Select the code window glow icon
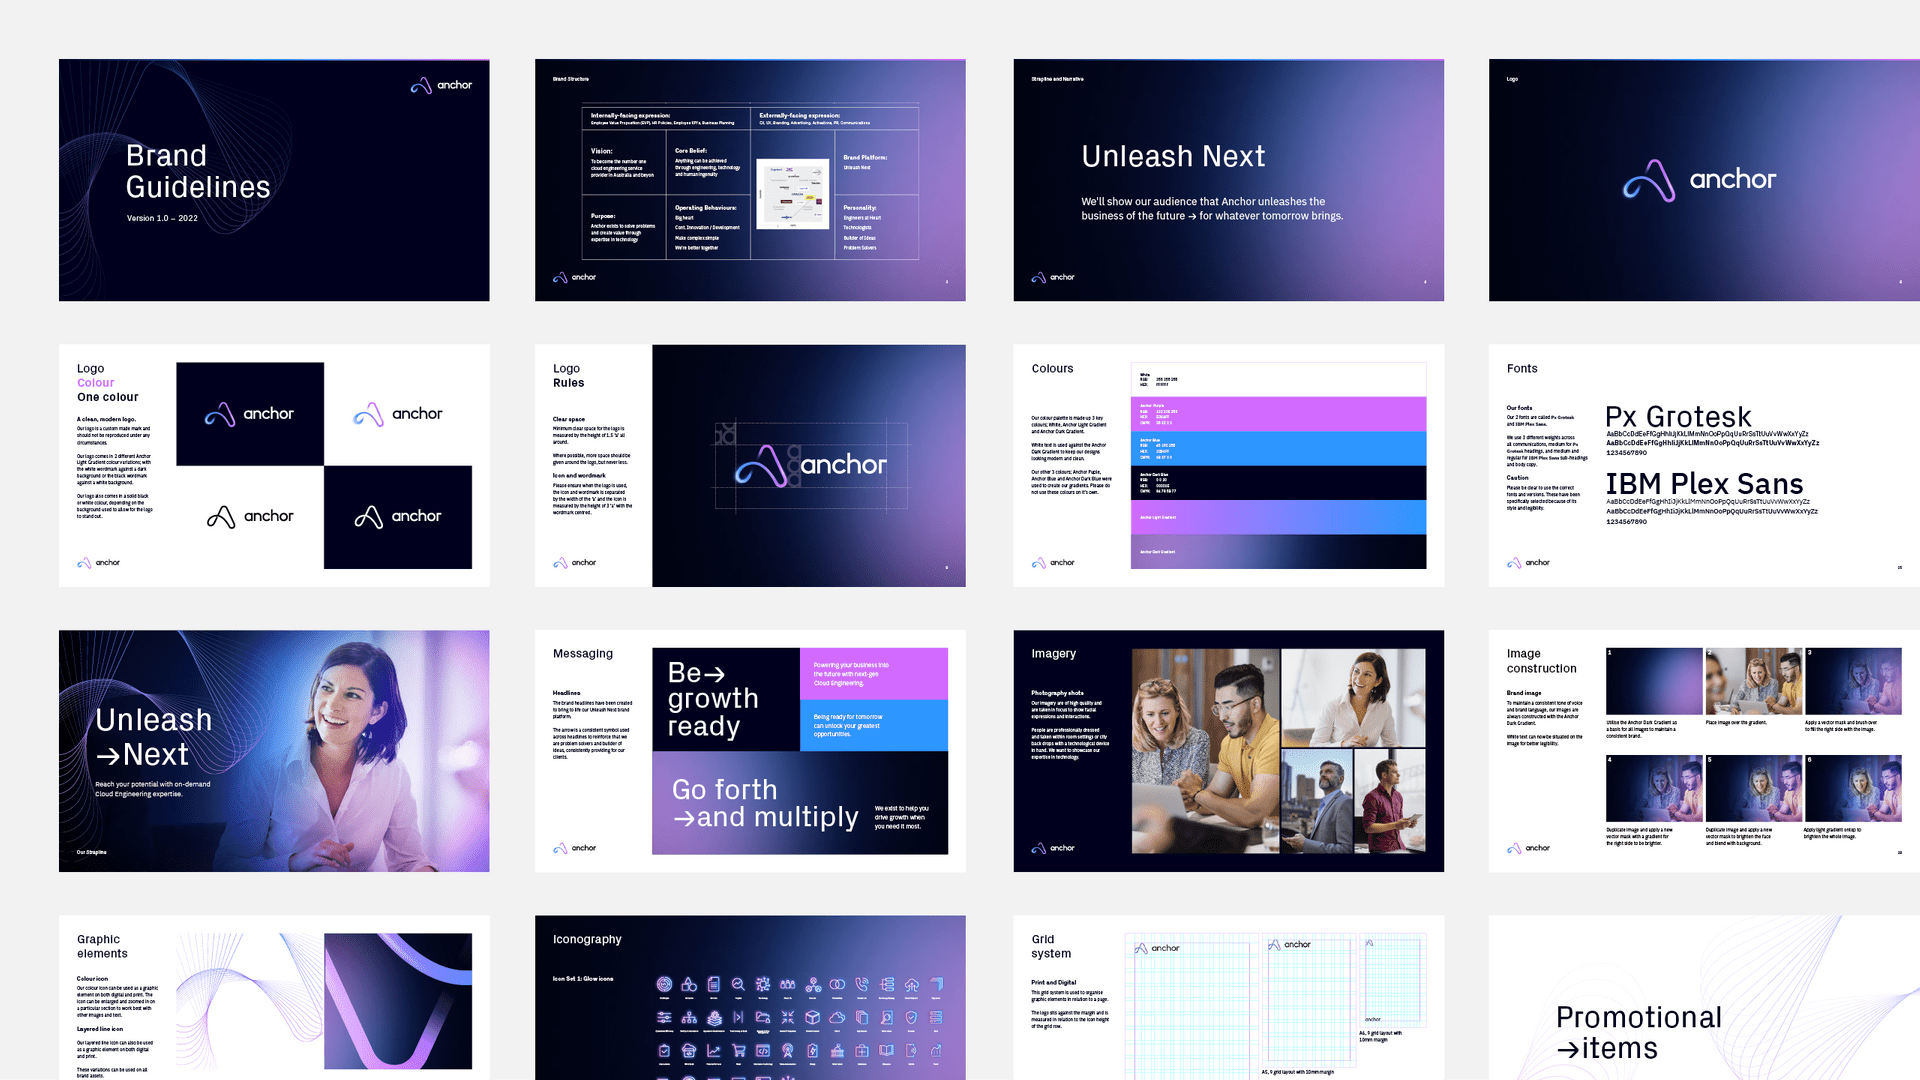The image size is (1920, 1080). coord(763,1050)
